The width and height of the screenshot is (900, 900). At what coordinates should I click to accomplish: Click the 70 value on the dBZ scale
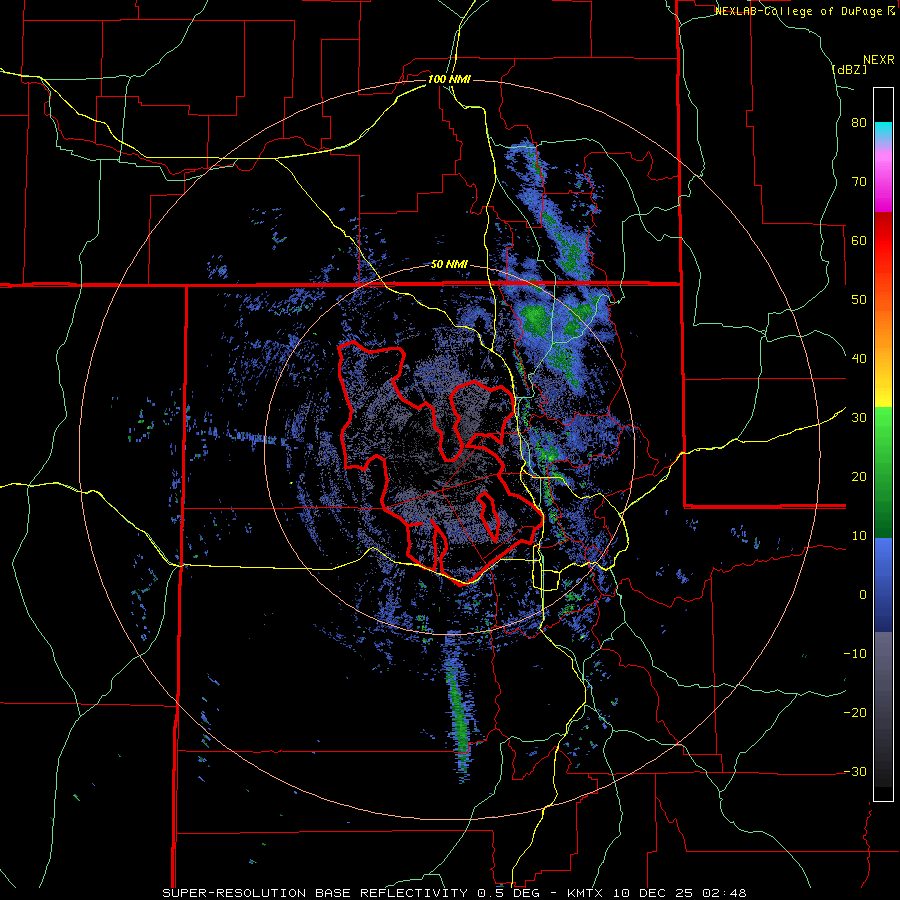pyautogui.click(x=859, y=182)
